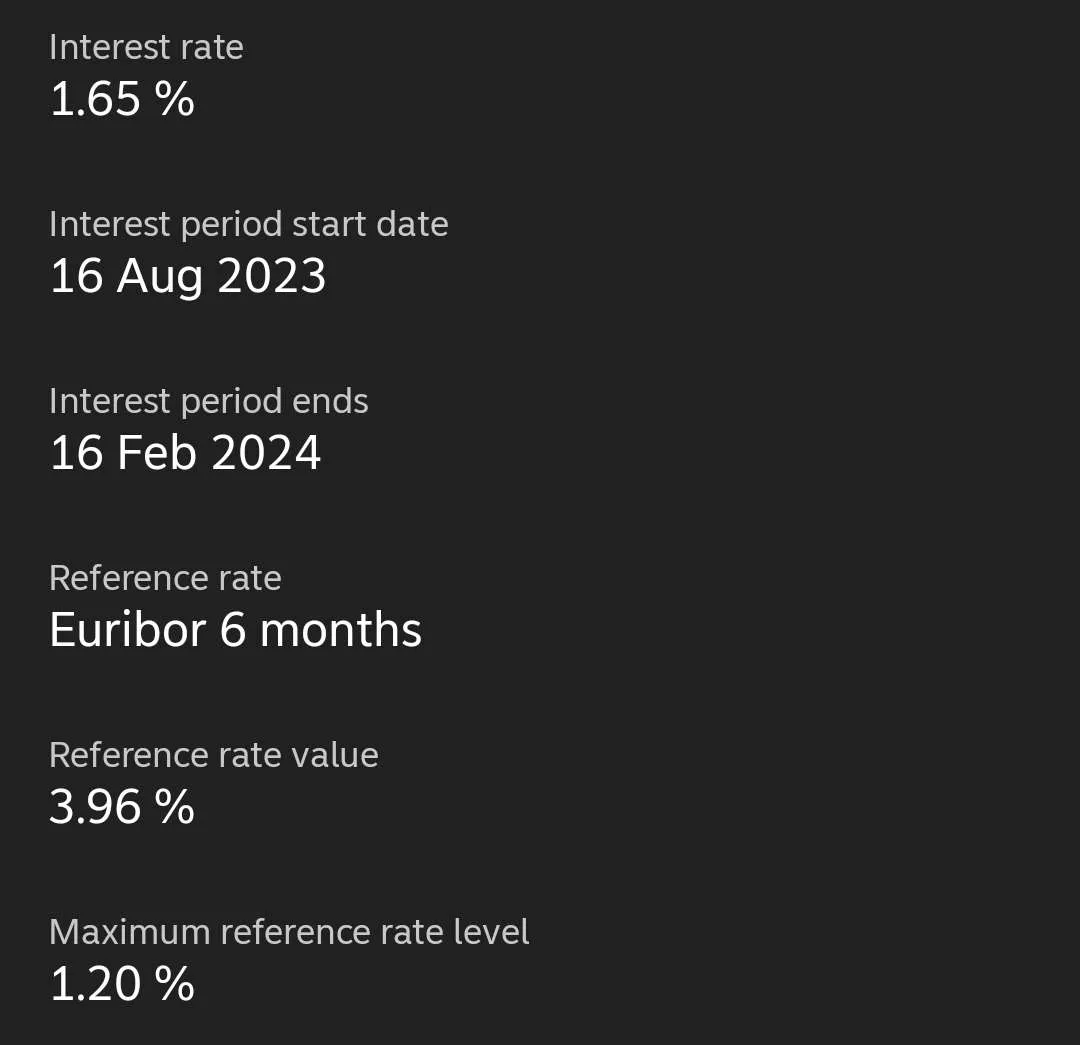Viewport: 1080px width, 1045px height.
Task: Click the word Euribor
Action: tap(127, 631)
